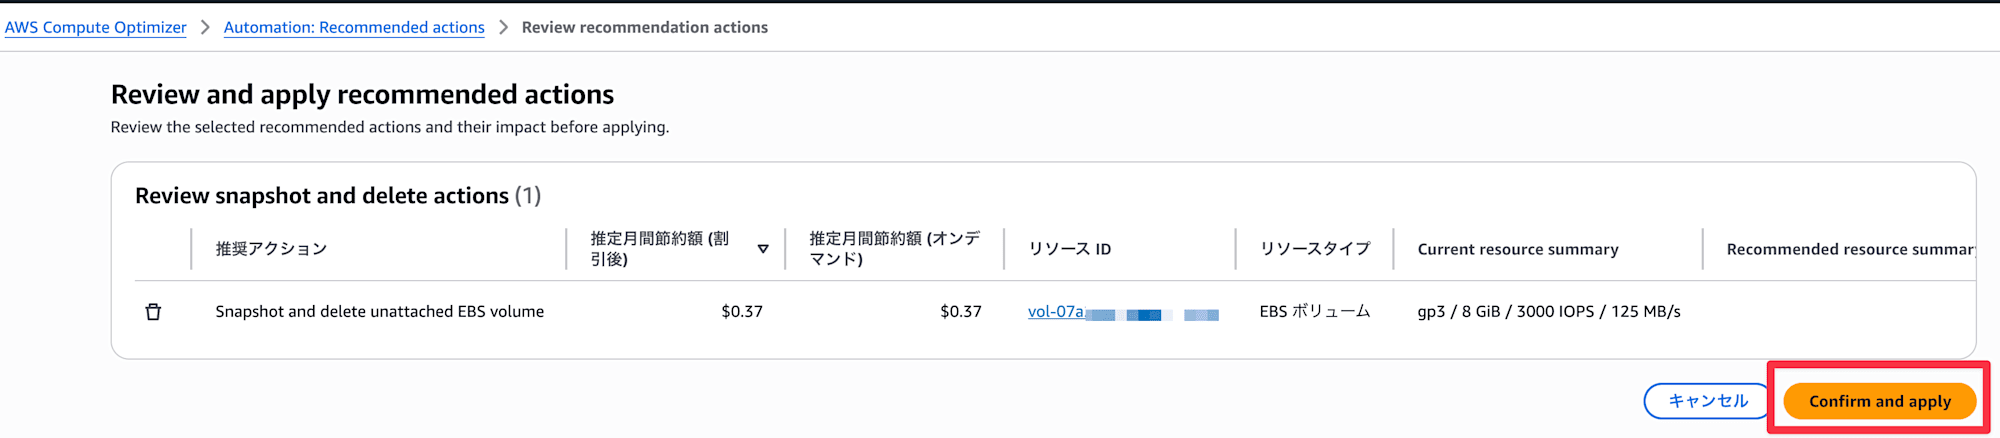The height and width of the screenshot is (438, 2000).
Task: Select the 推奨アクション column header
Action: tap(272, 249)
